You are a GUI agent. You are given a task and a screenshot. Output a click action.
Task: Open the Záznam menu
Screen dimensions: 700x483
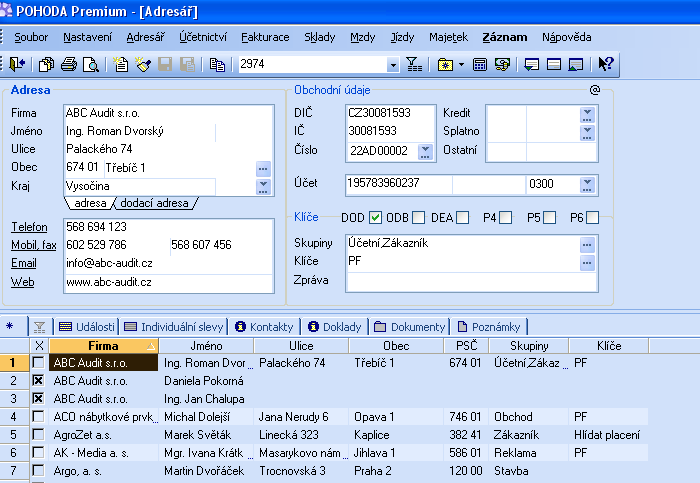(x=504, y=37)
